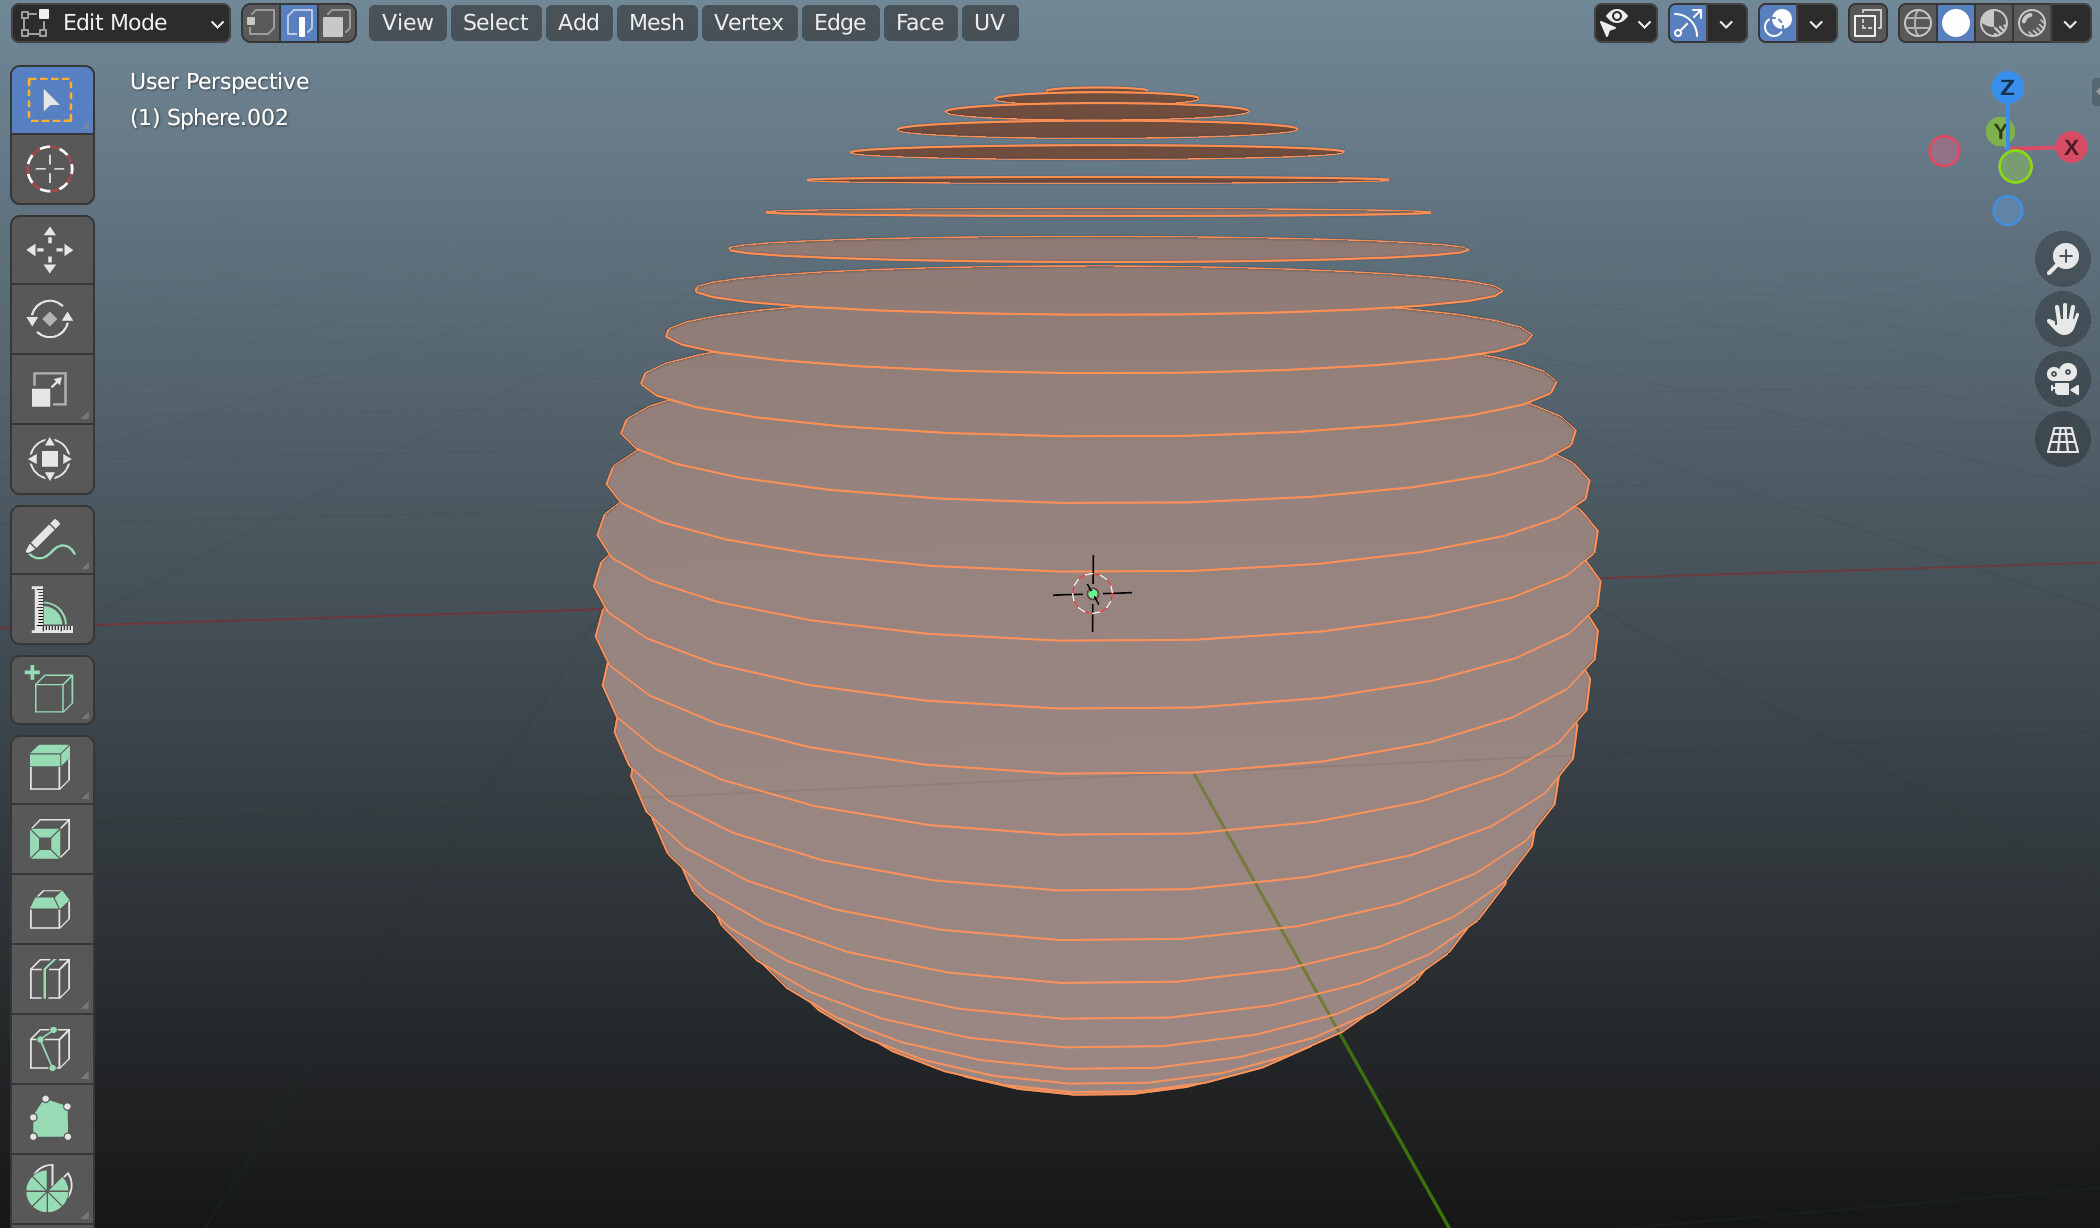The width and height of the screenshot is (2100, 1228).
Task: Switch to wireframe shading
Action: coord(1918,23)
